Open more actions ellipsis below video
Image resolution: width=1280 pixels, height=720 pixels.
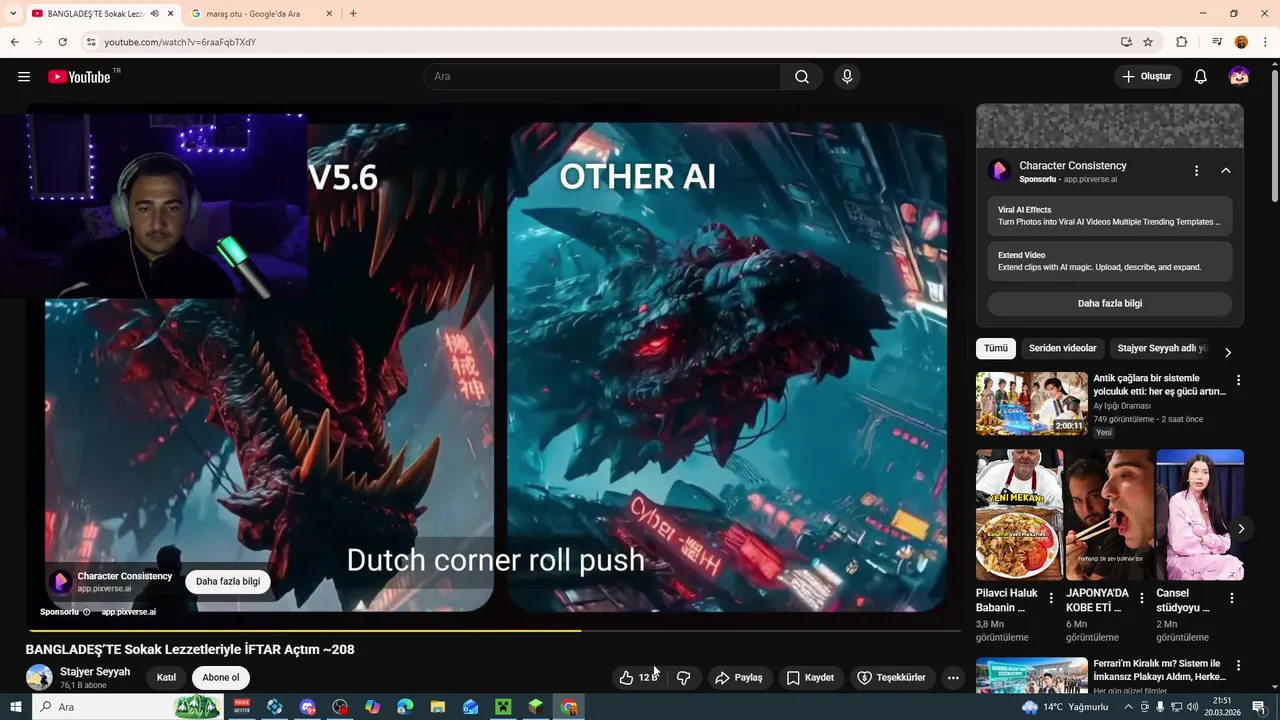[x=953, y=678]
